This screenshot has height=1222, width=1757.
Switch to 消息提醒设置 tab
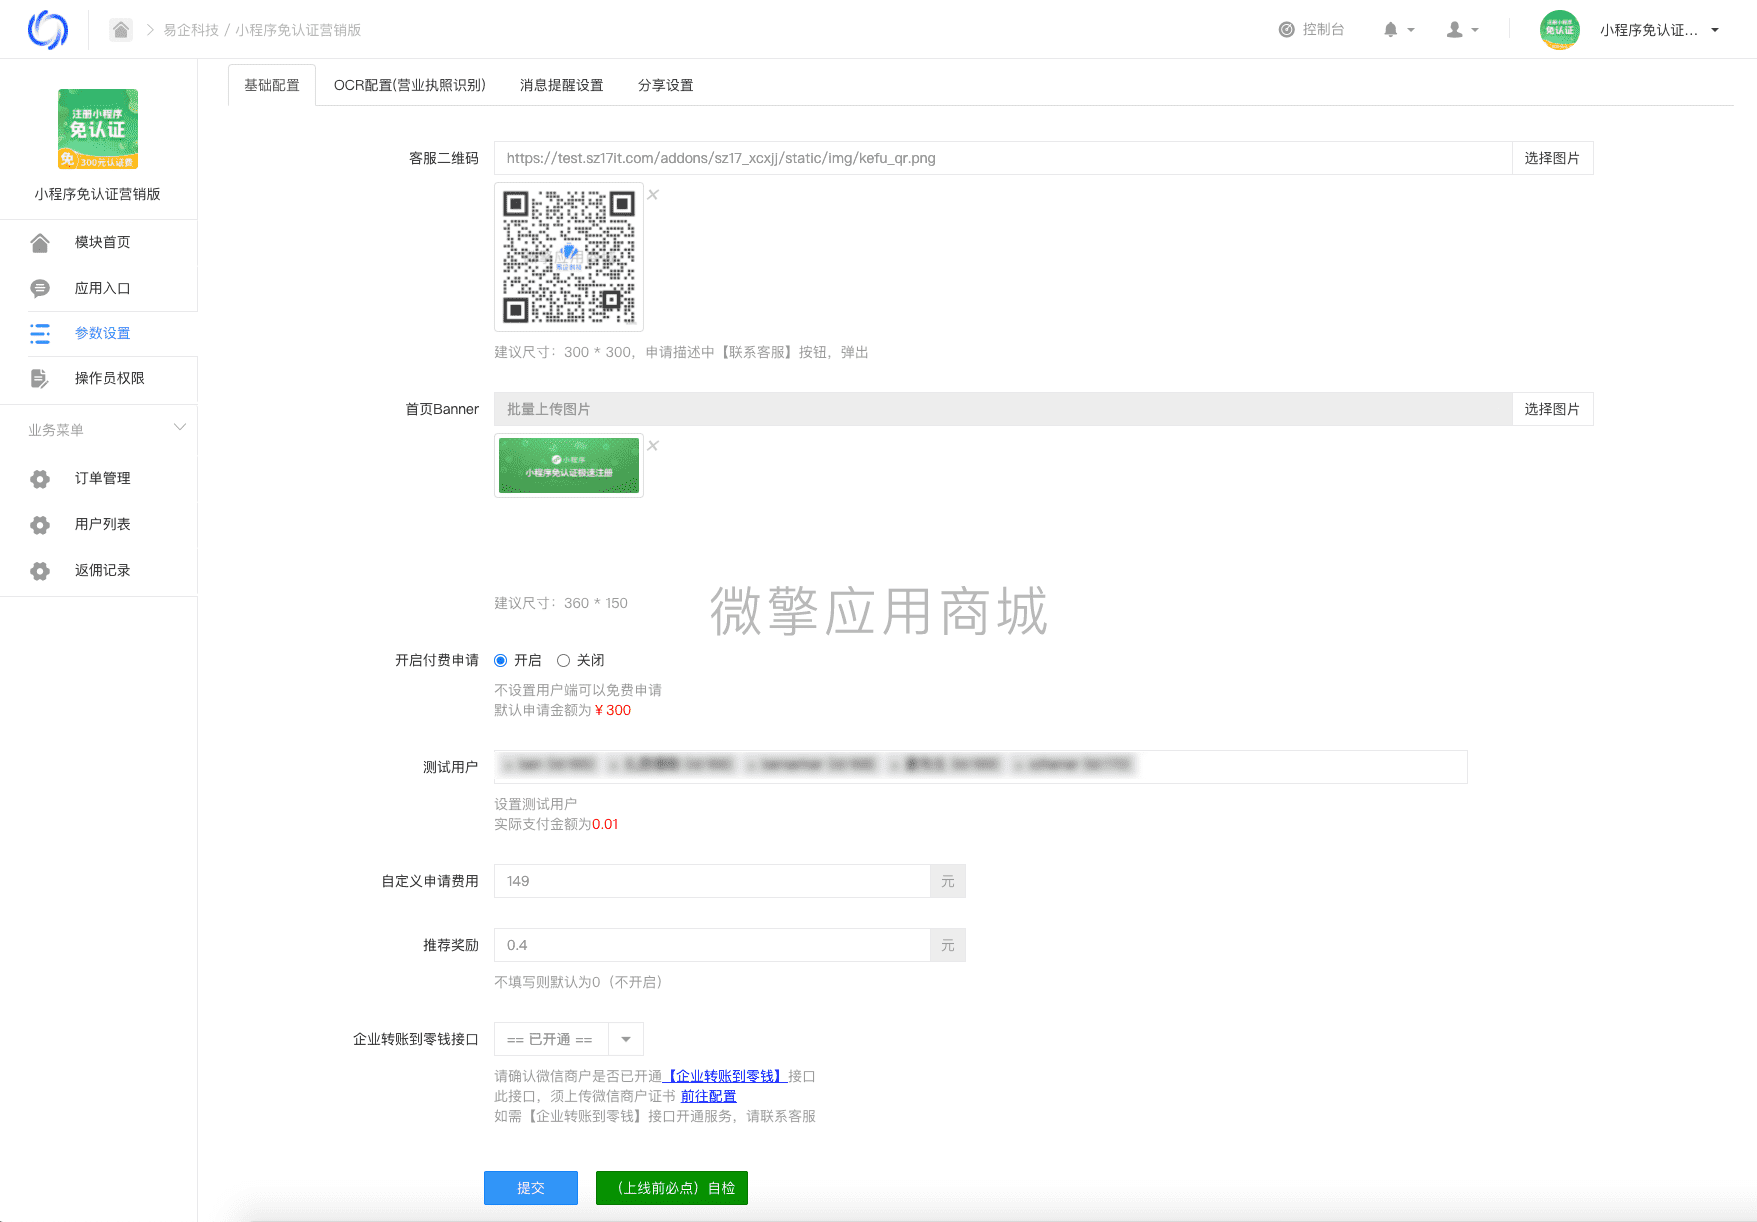562,85
